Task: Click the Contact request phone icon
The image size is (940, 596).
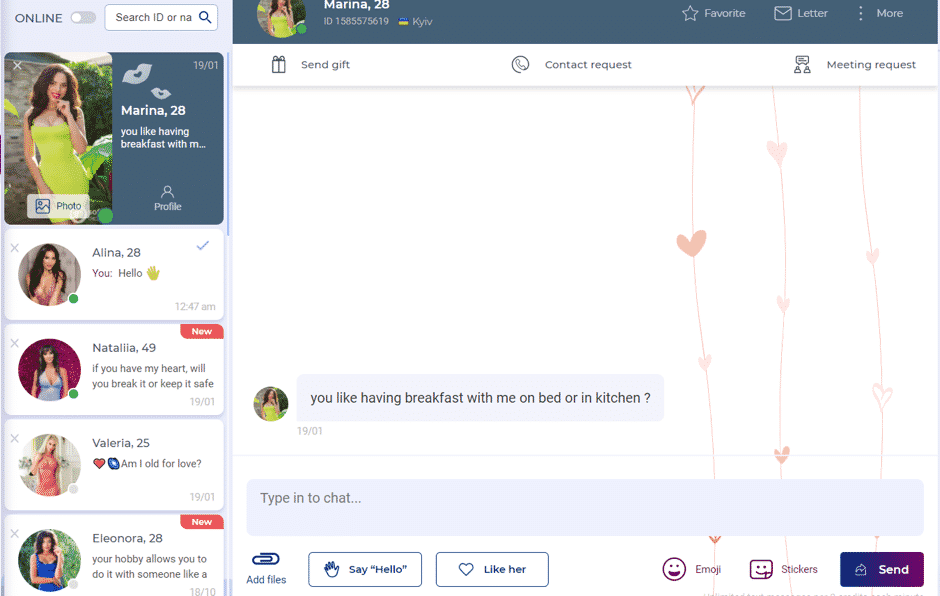Action: [520, 64]
